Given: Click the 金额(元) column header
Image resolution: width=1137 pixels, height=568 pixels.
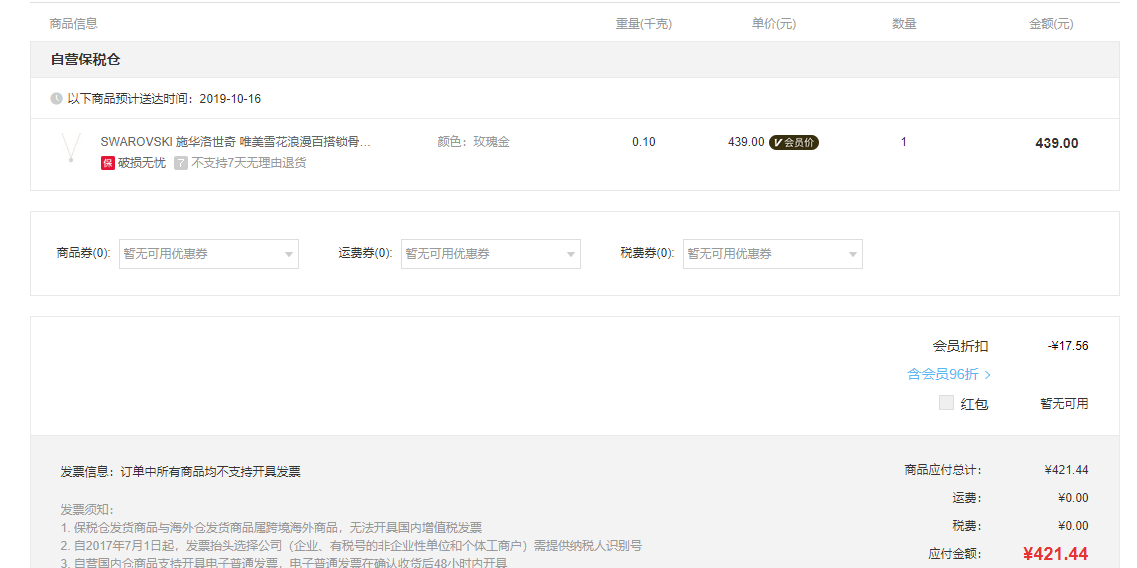Looking at the screenshot, I should (x=1051, y=23).
